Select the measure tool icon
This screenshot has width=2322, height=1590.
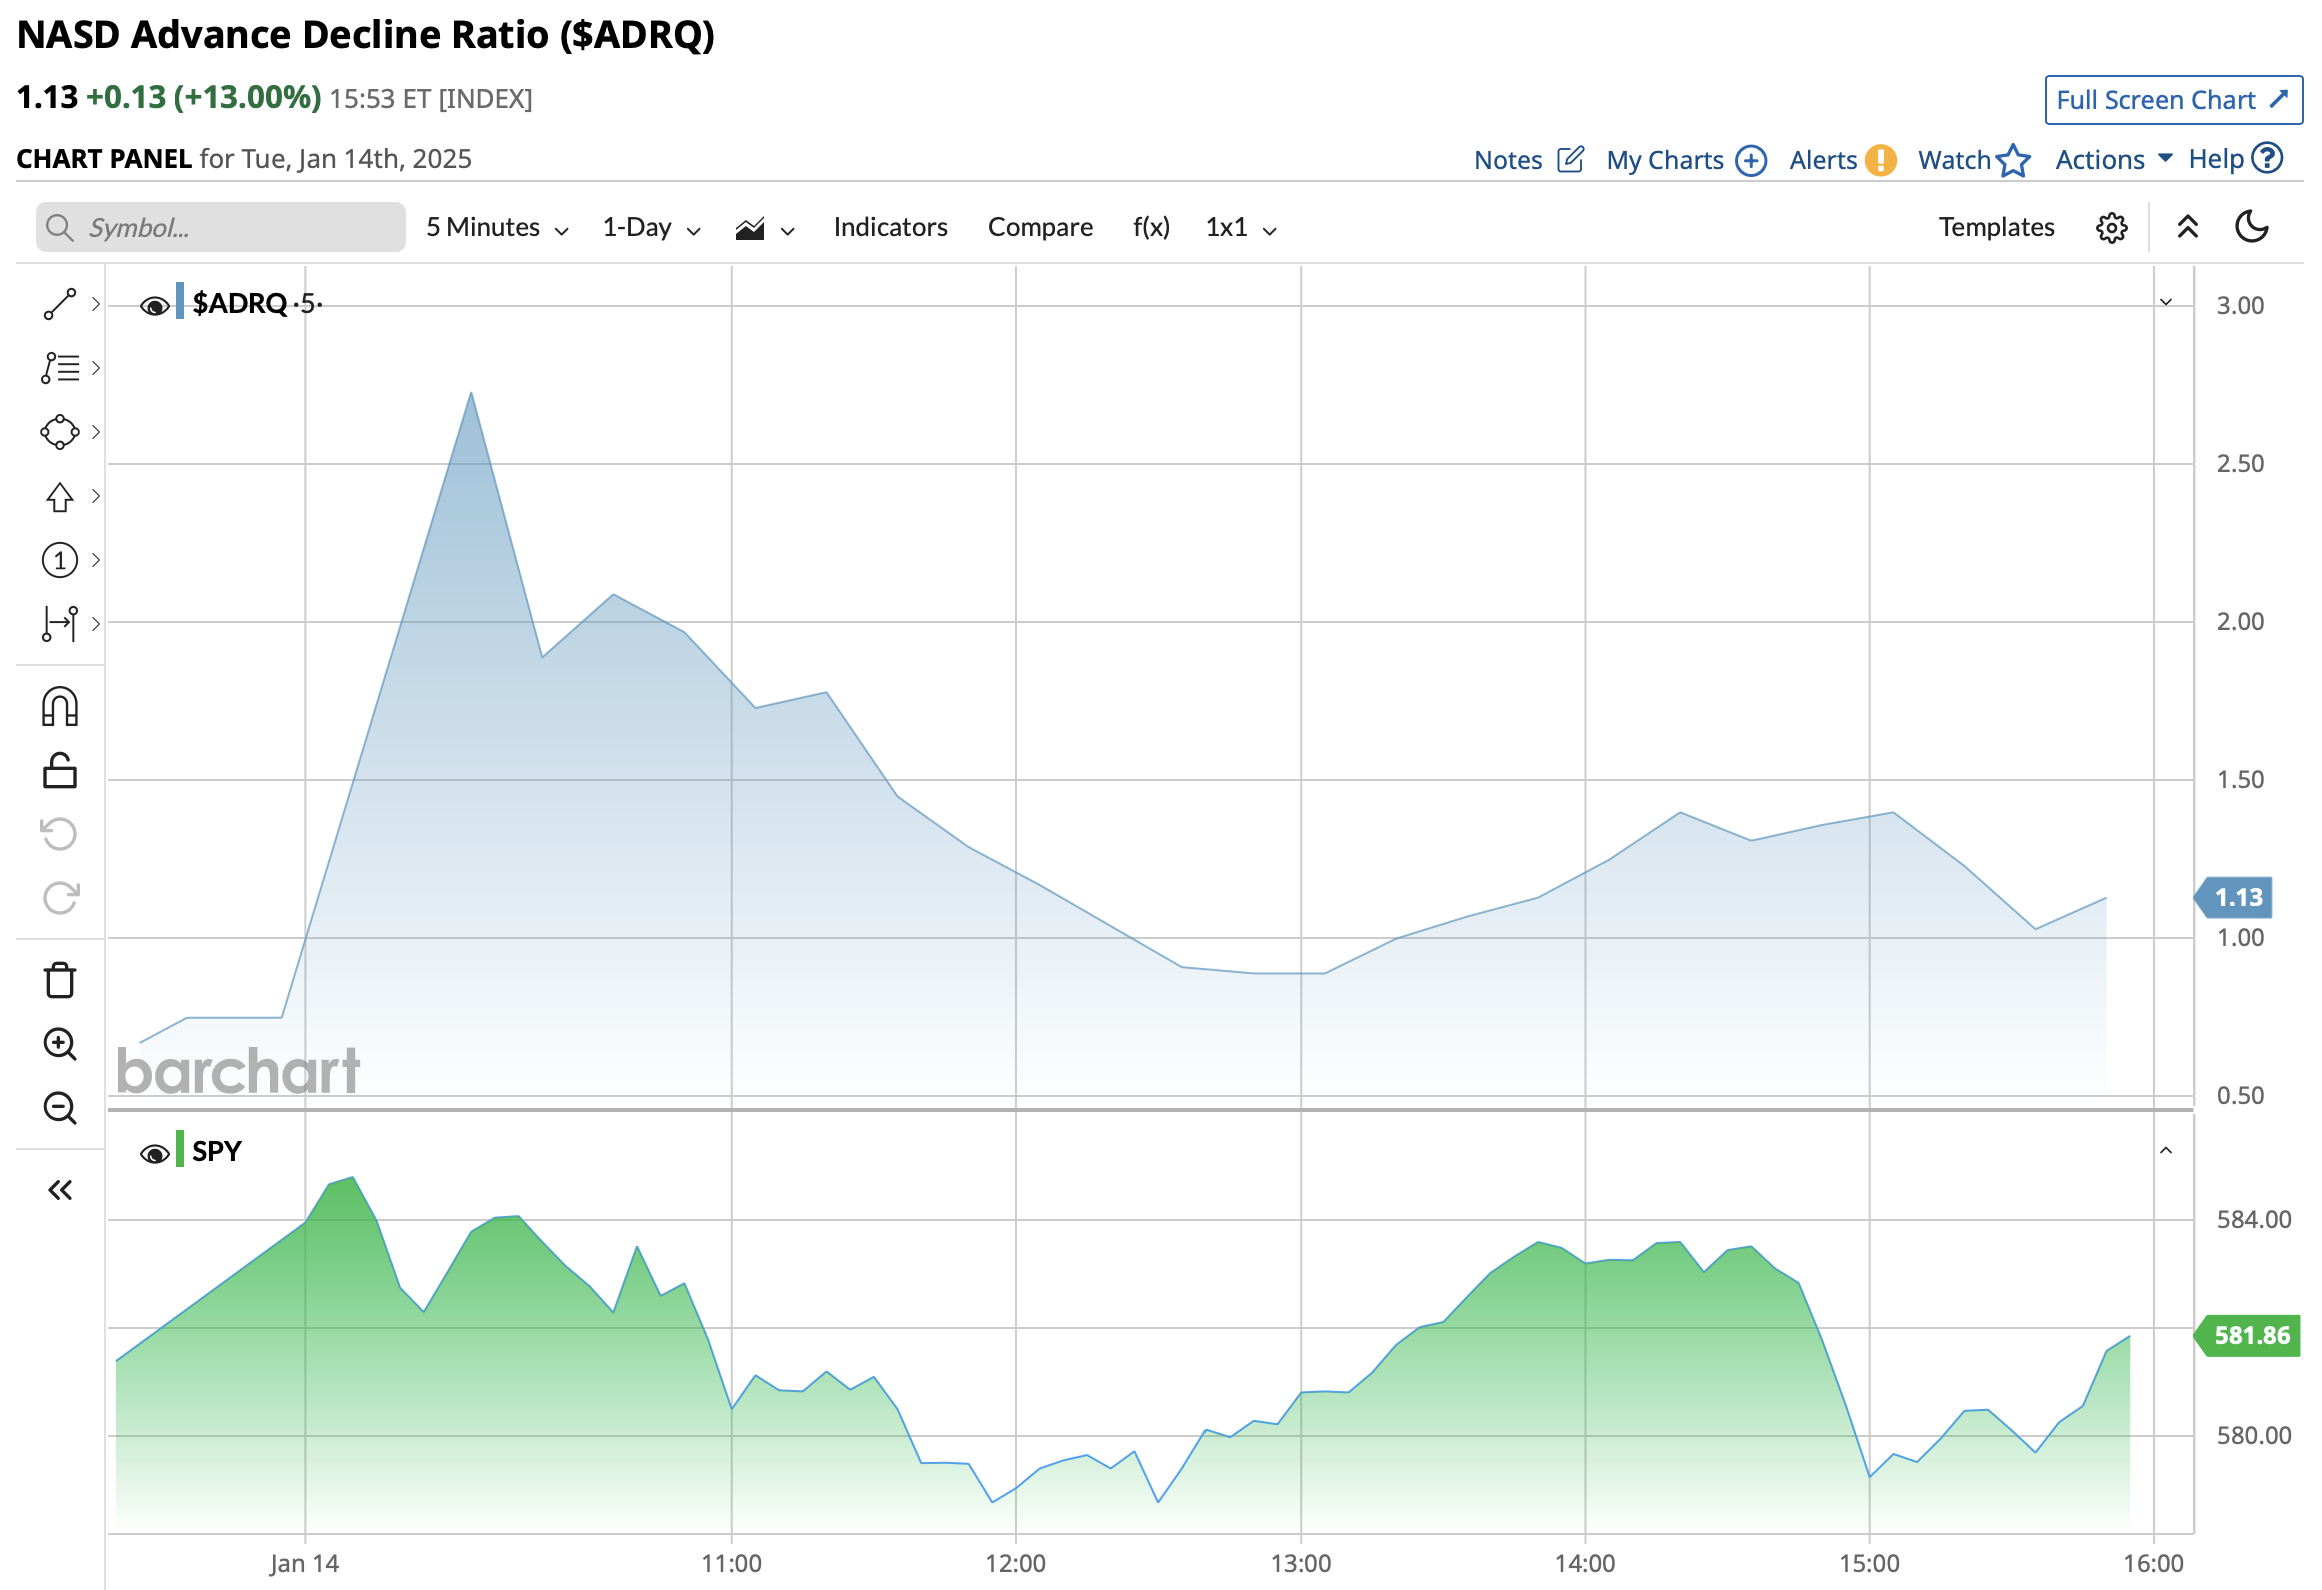(60, 623)
